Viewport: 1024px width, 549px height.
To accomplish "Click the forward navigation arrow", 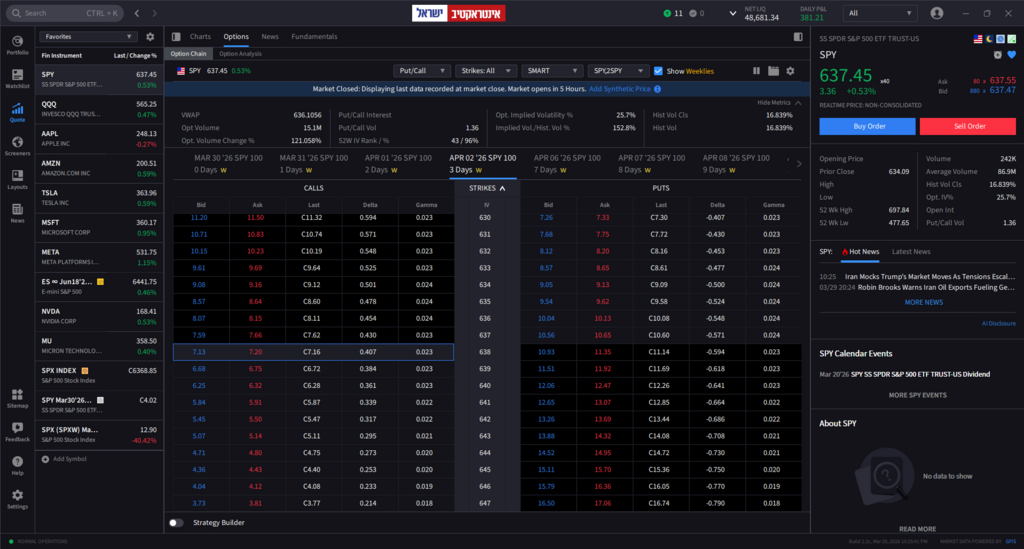I will [x=155, y=13].
